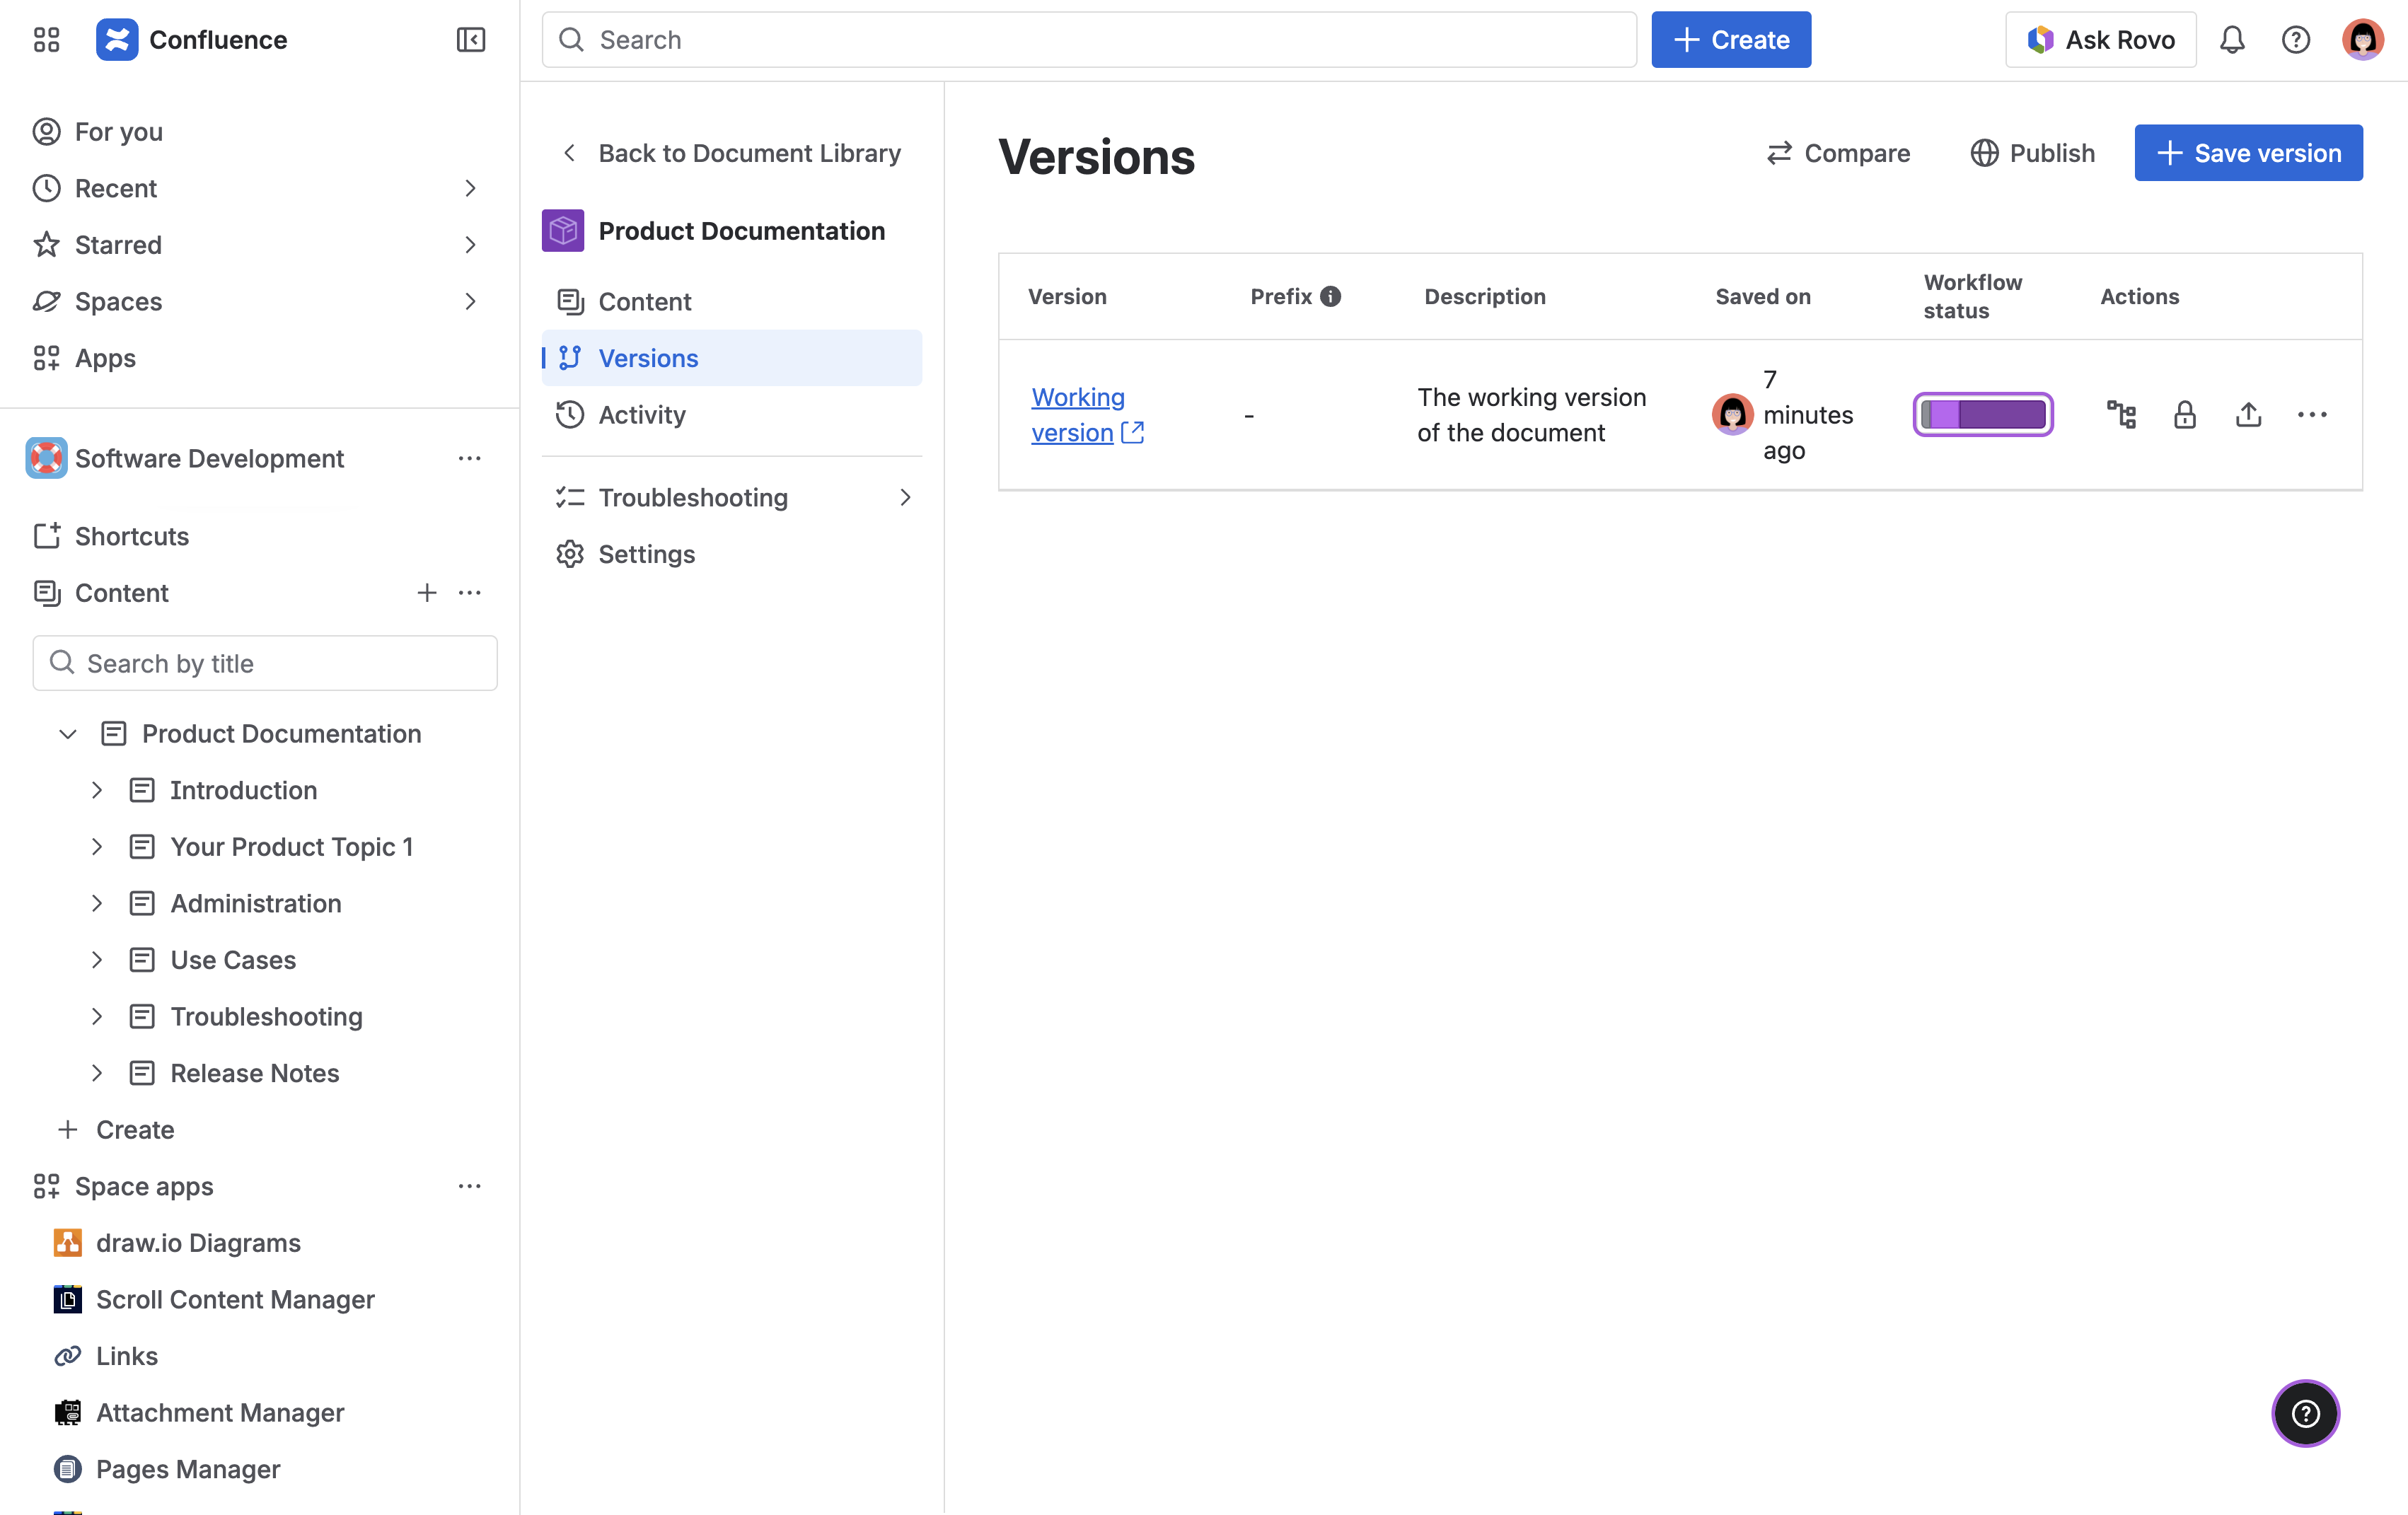This screenshot has width=2408, height=1515.
Task: Open the help question mark menu
Action: click(x=2297, y=39)
